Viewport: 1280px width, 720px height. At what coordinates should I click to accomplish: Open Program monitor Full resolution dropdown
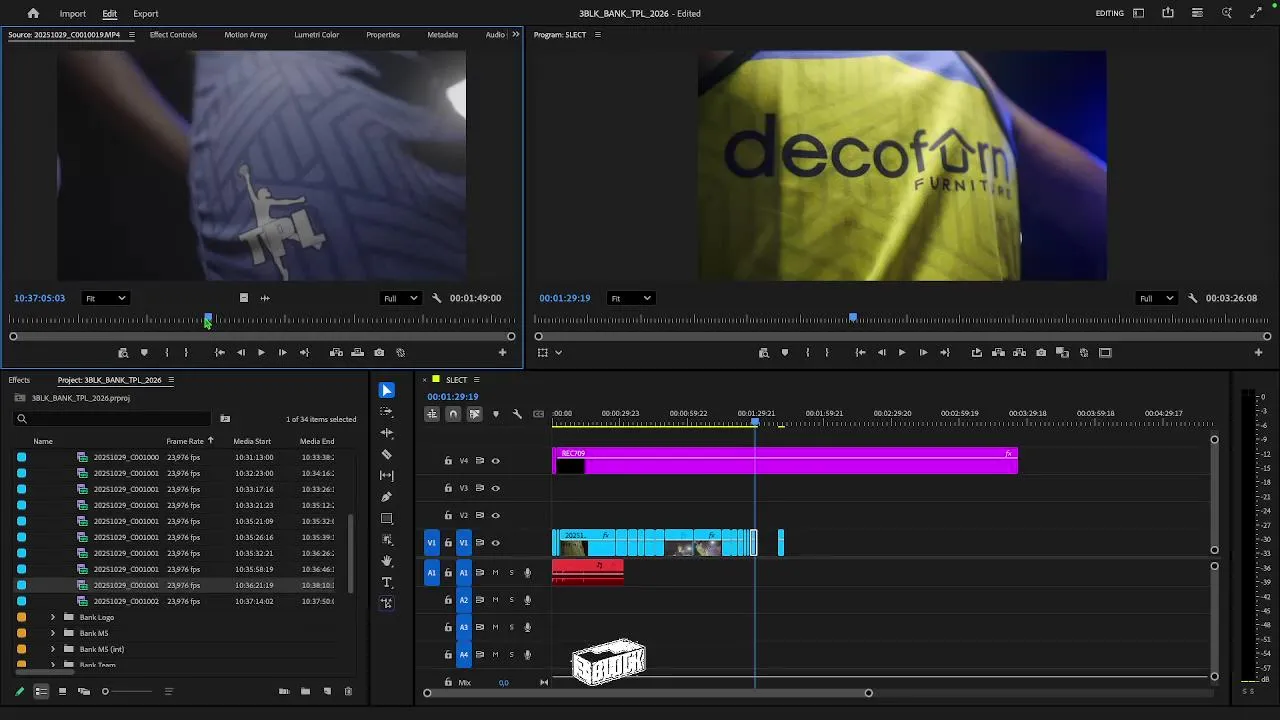coord(1157,298)
